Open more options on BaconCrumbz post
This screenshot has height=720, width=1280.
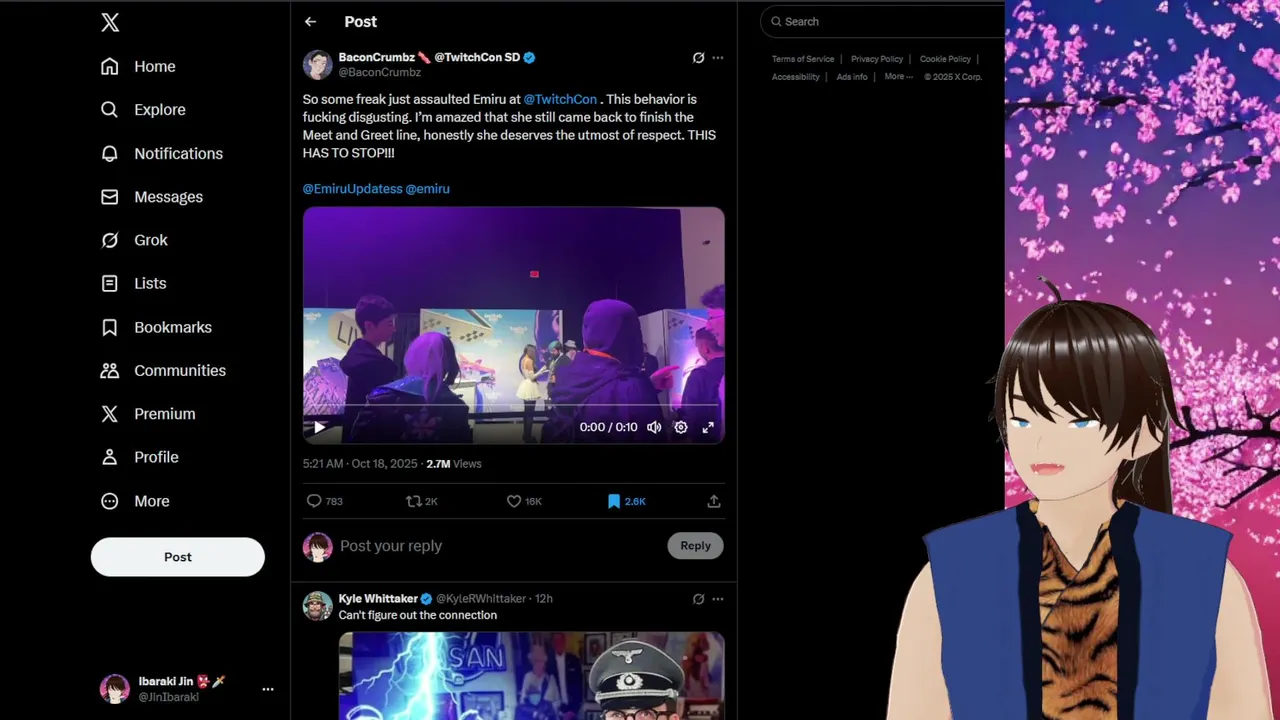coord(717,58)
